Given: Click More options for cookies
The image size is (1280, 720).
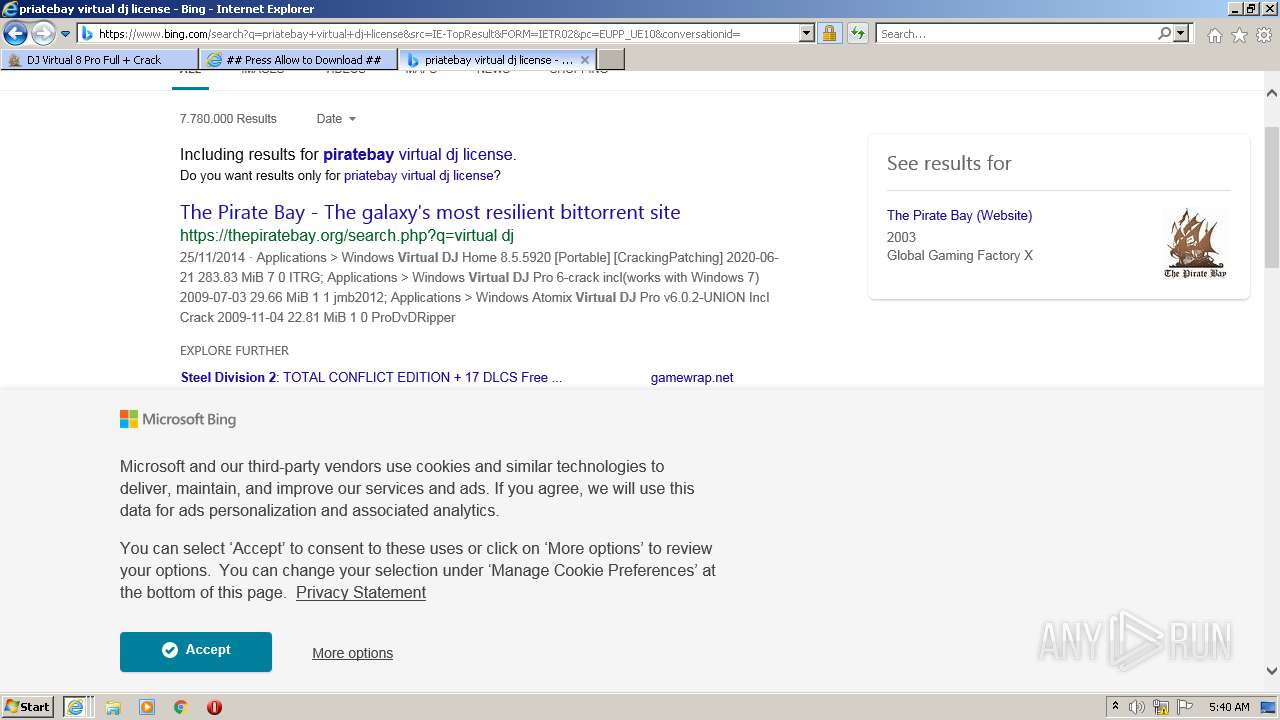Looking at the screenshot, I should point(352,653).
